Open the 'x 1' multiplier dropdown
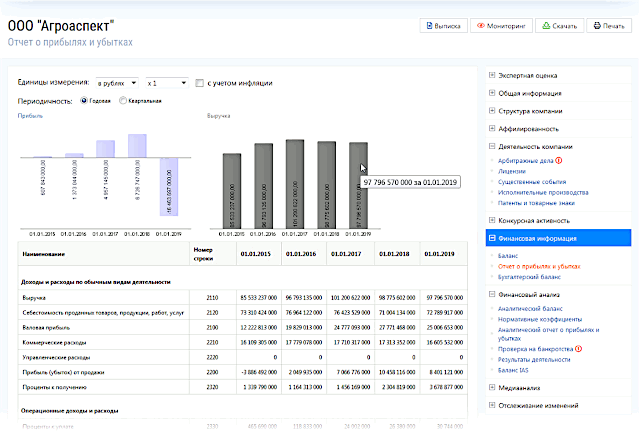Screen dimensions: 640x443 pos(165,83)
